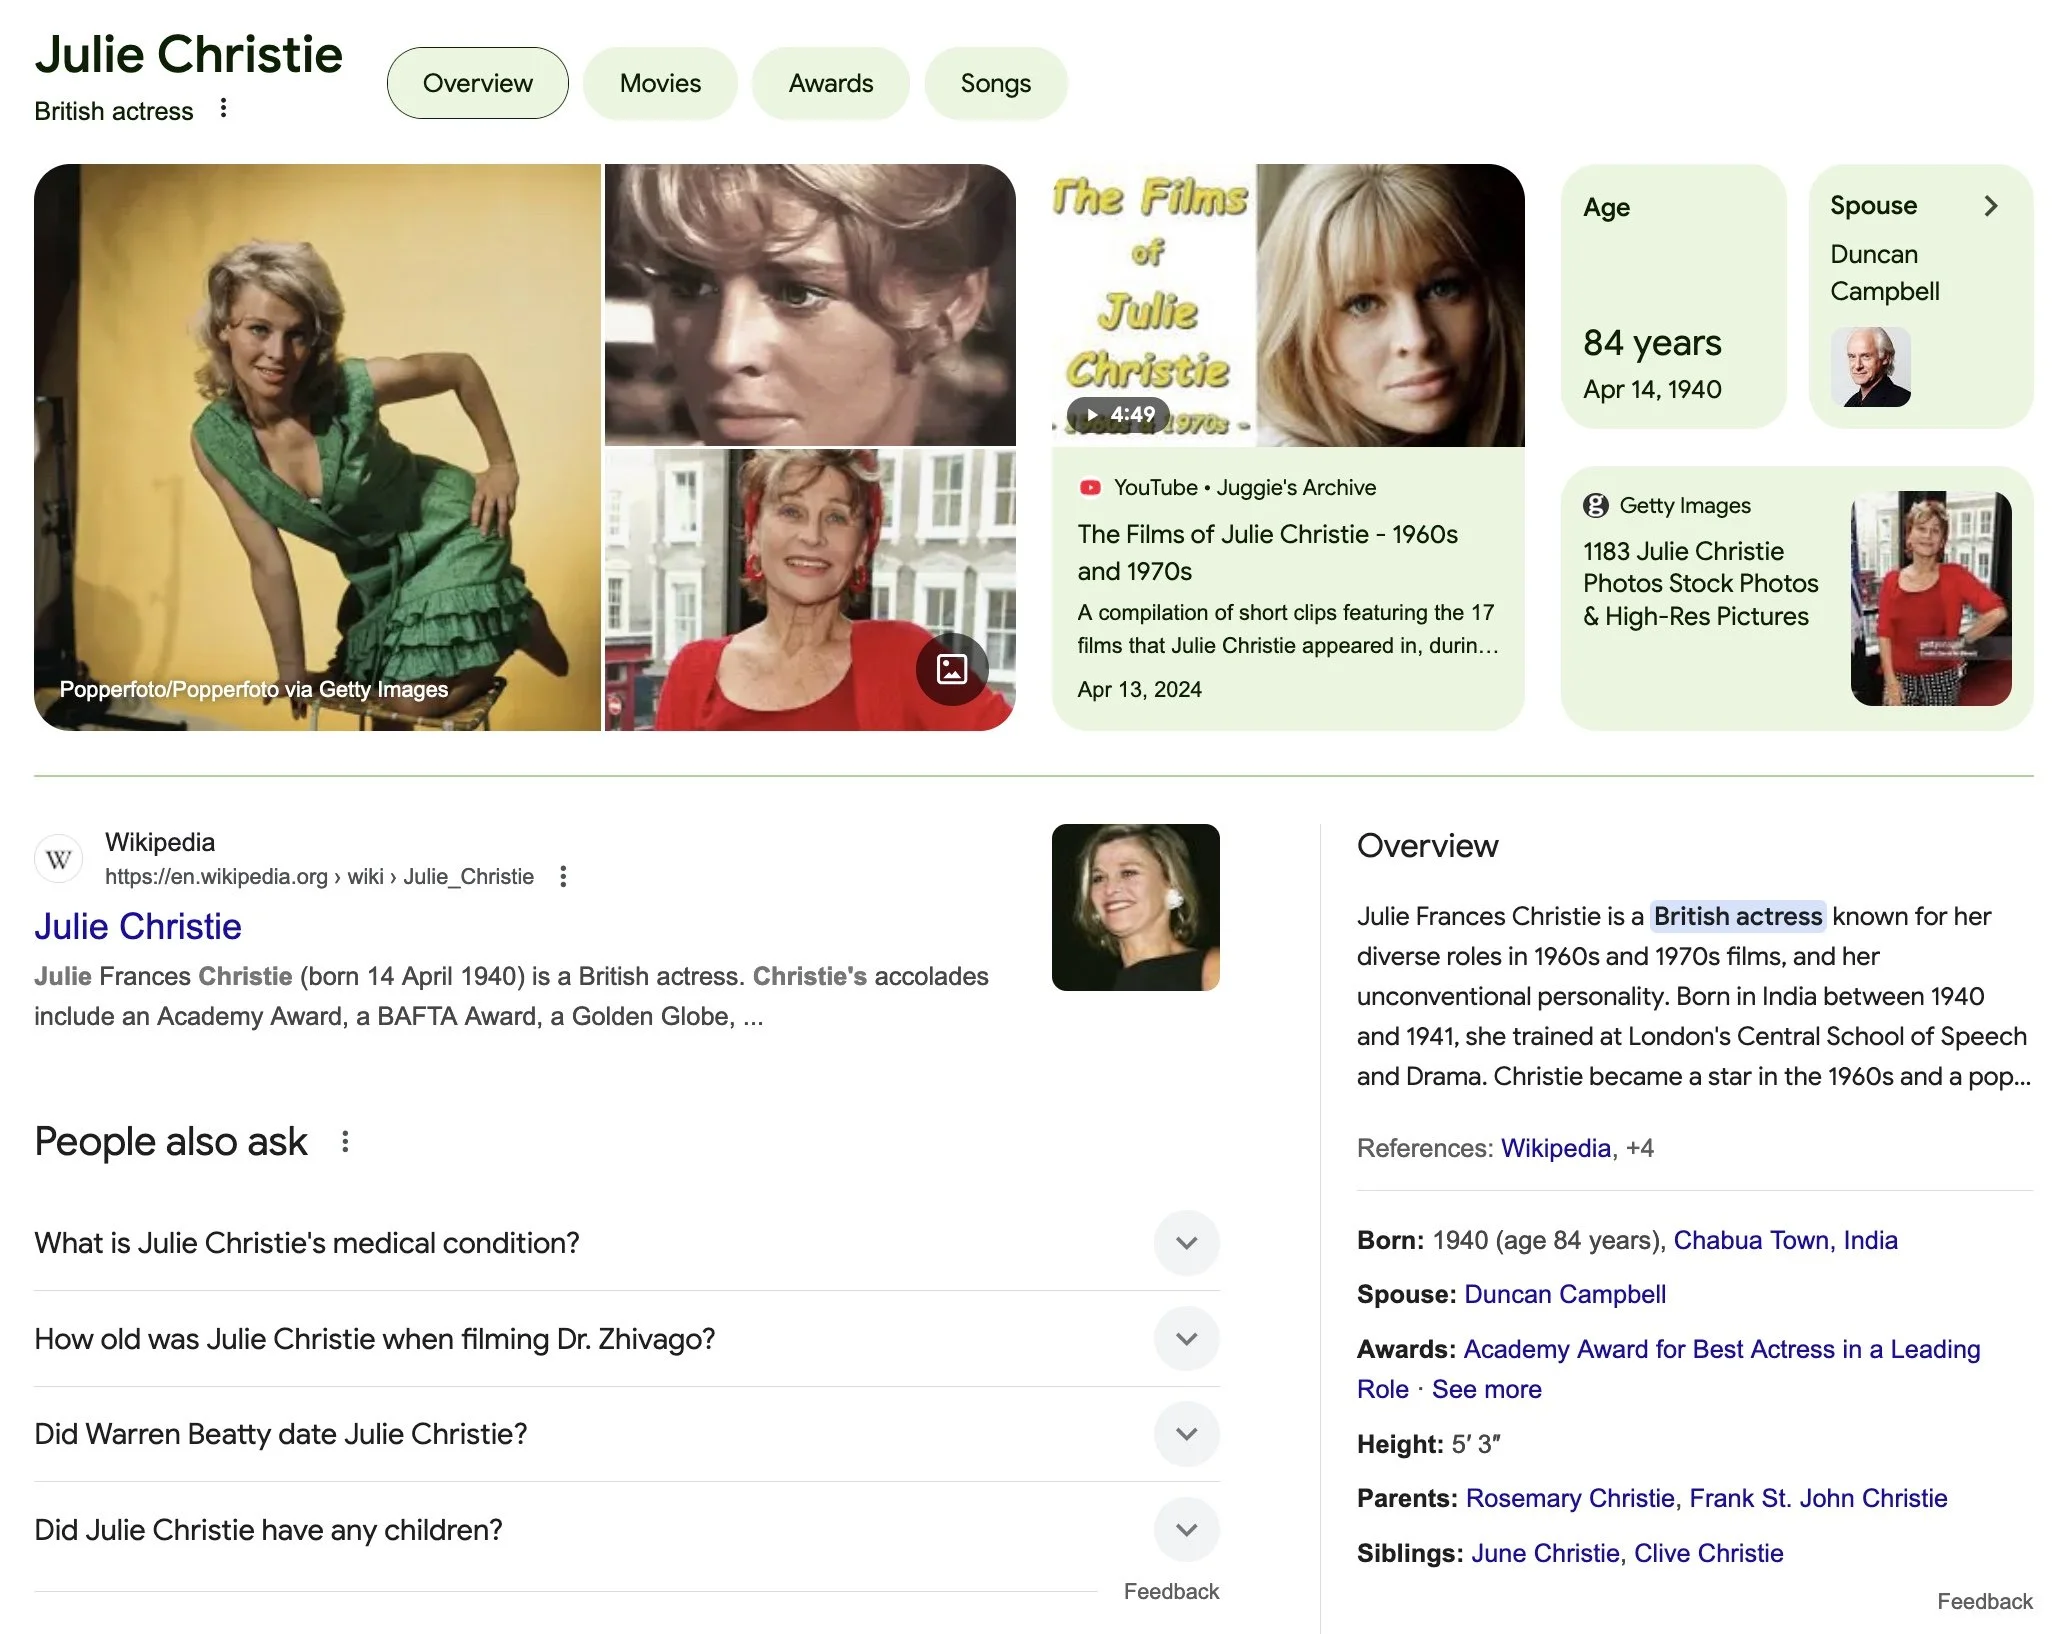Play the 4:49 YouTube video
Image resolution: width=2068 pixels, height=1634 pixels.
pyautogui.click(x=1118, y=414)
